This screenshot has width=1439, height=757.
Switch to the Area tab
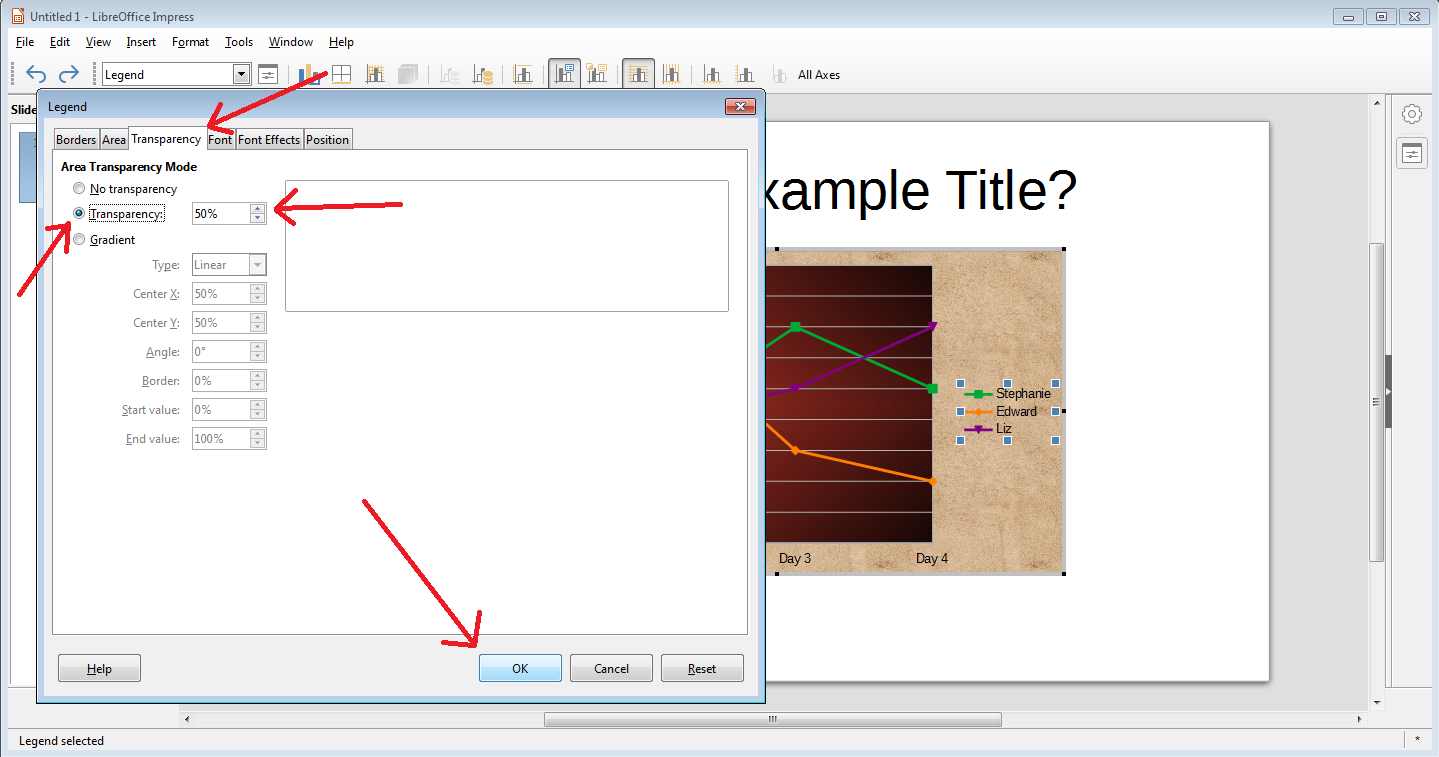114,140
